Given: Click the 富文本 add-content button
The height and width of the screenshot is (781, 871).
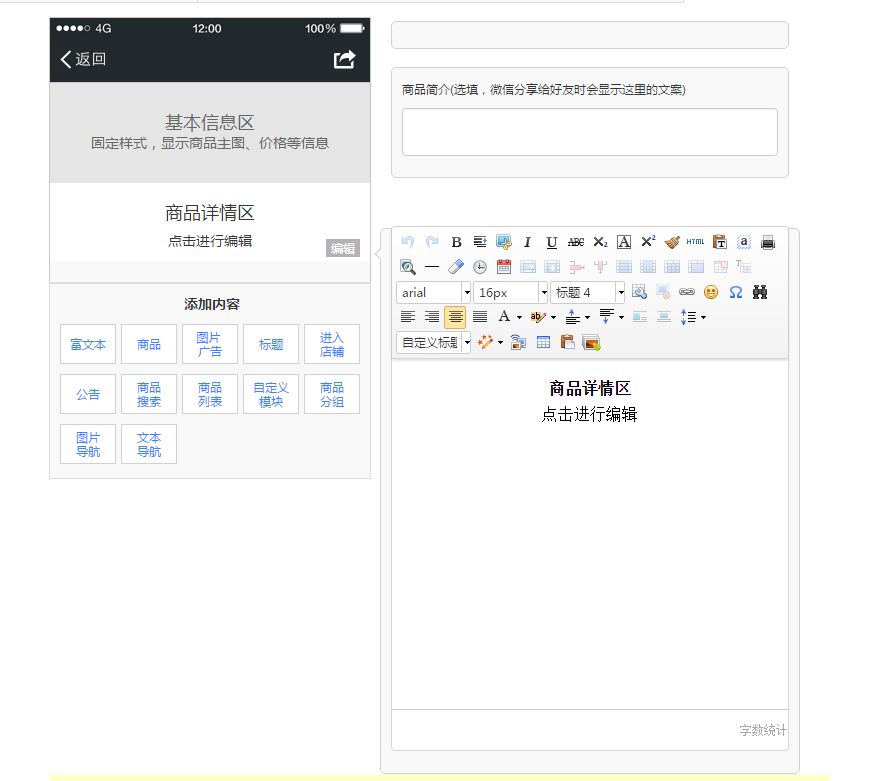Looking at the screenshot, I should pyautogui.click(x=88, y=343).
